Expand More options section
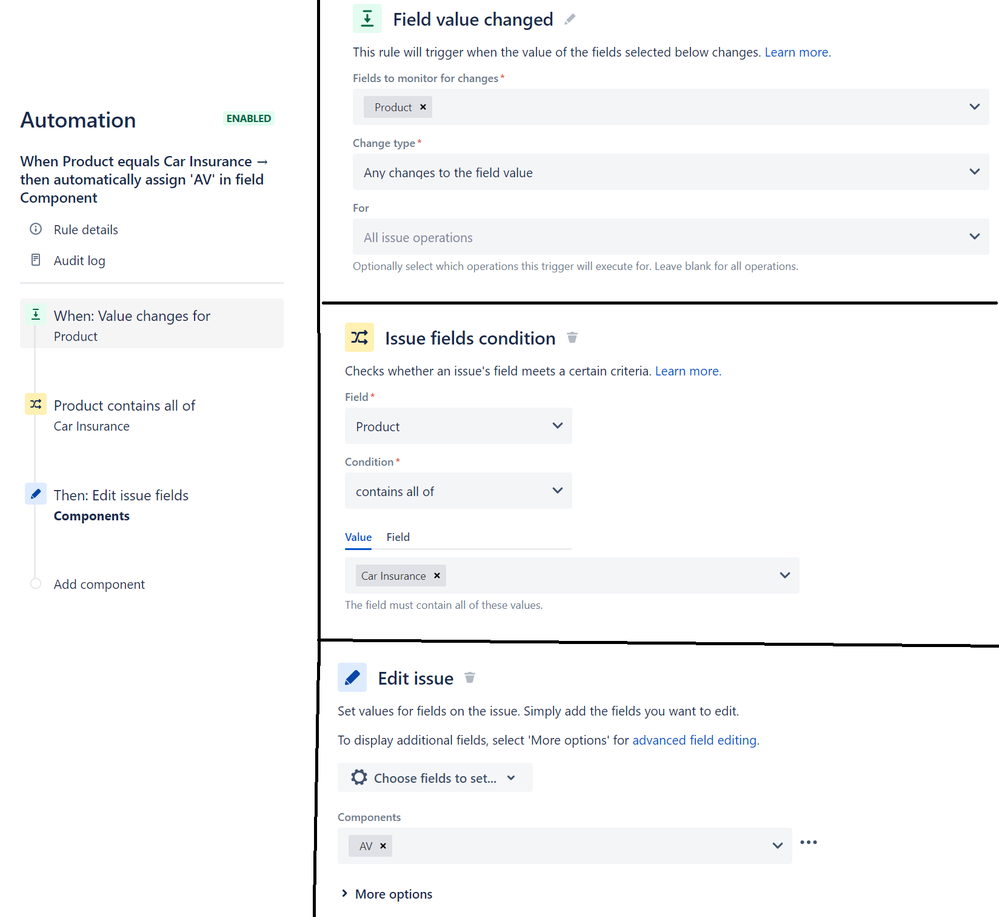999x917 pixels. (386, 894)
